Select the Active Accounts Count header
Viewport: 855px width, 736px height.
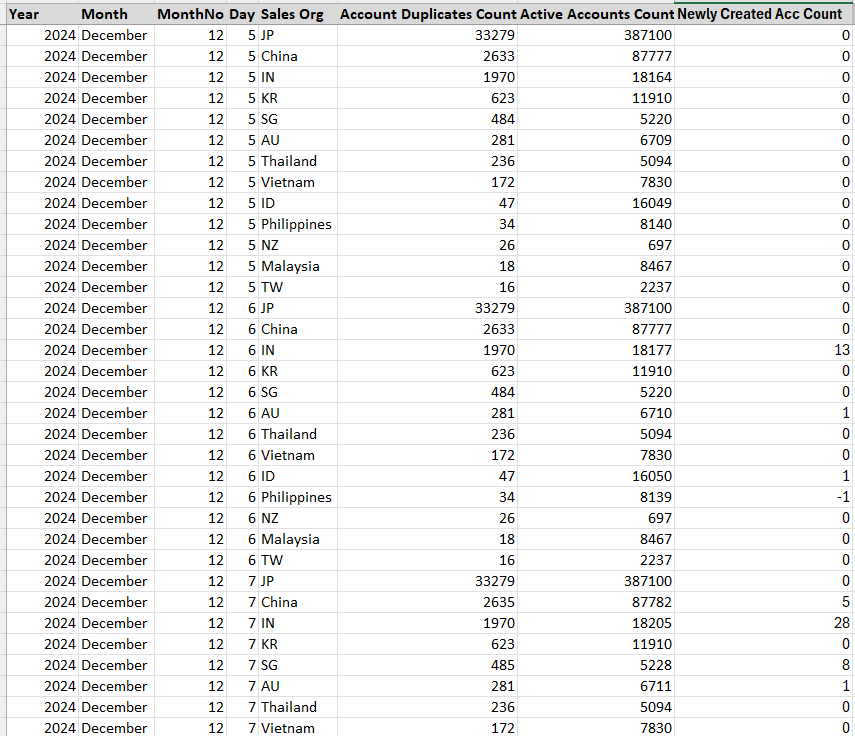click(x=596, y=14)
